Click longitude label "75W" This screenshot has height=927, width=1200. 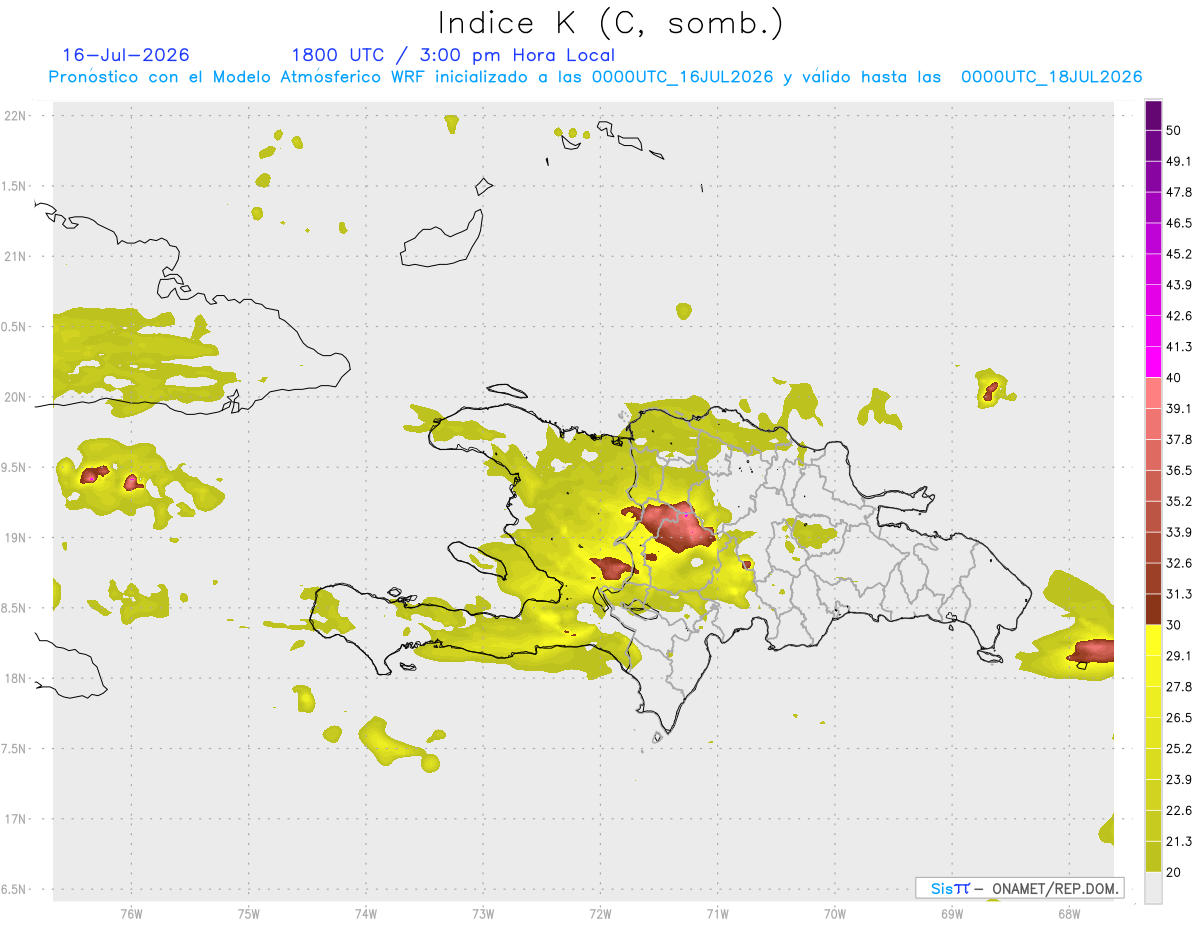point(248,913)
